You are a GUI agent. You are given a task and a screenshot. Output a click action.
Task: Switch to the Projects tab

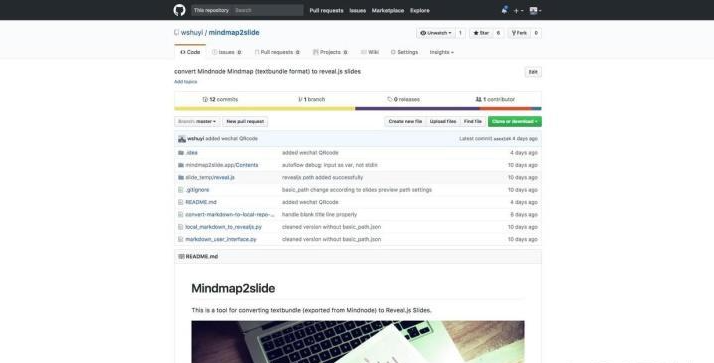coord(330,52)
